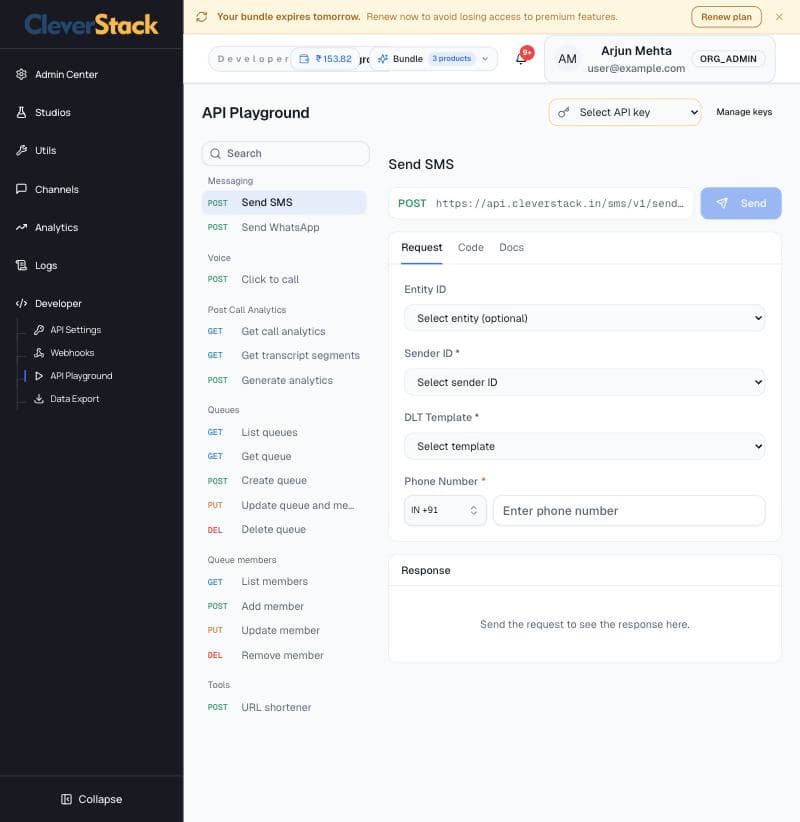Open API Settings key icon
Image resolution: width=800 pixels, height=822 pixels.
click(x=39, y=330)
